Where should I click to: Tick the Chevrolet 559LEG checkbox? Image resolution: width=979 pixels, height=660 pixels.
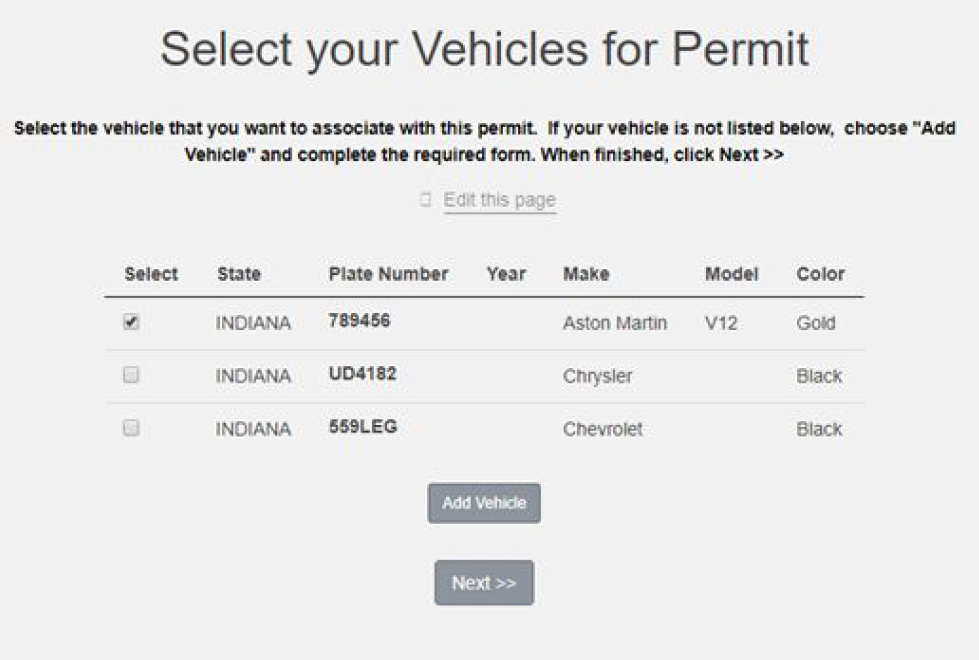click(131, 427)
